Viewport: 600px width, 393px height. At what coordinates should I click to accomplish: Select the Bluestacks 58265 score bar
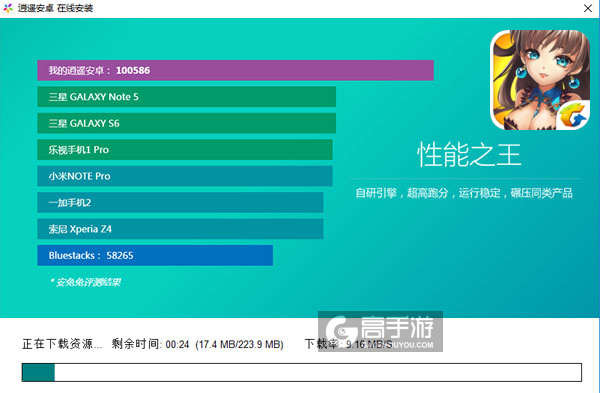coord(155,255)
